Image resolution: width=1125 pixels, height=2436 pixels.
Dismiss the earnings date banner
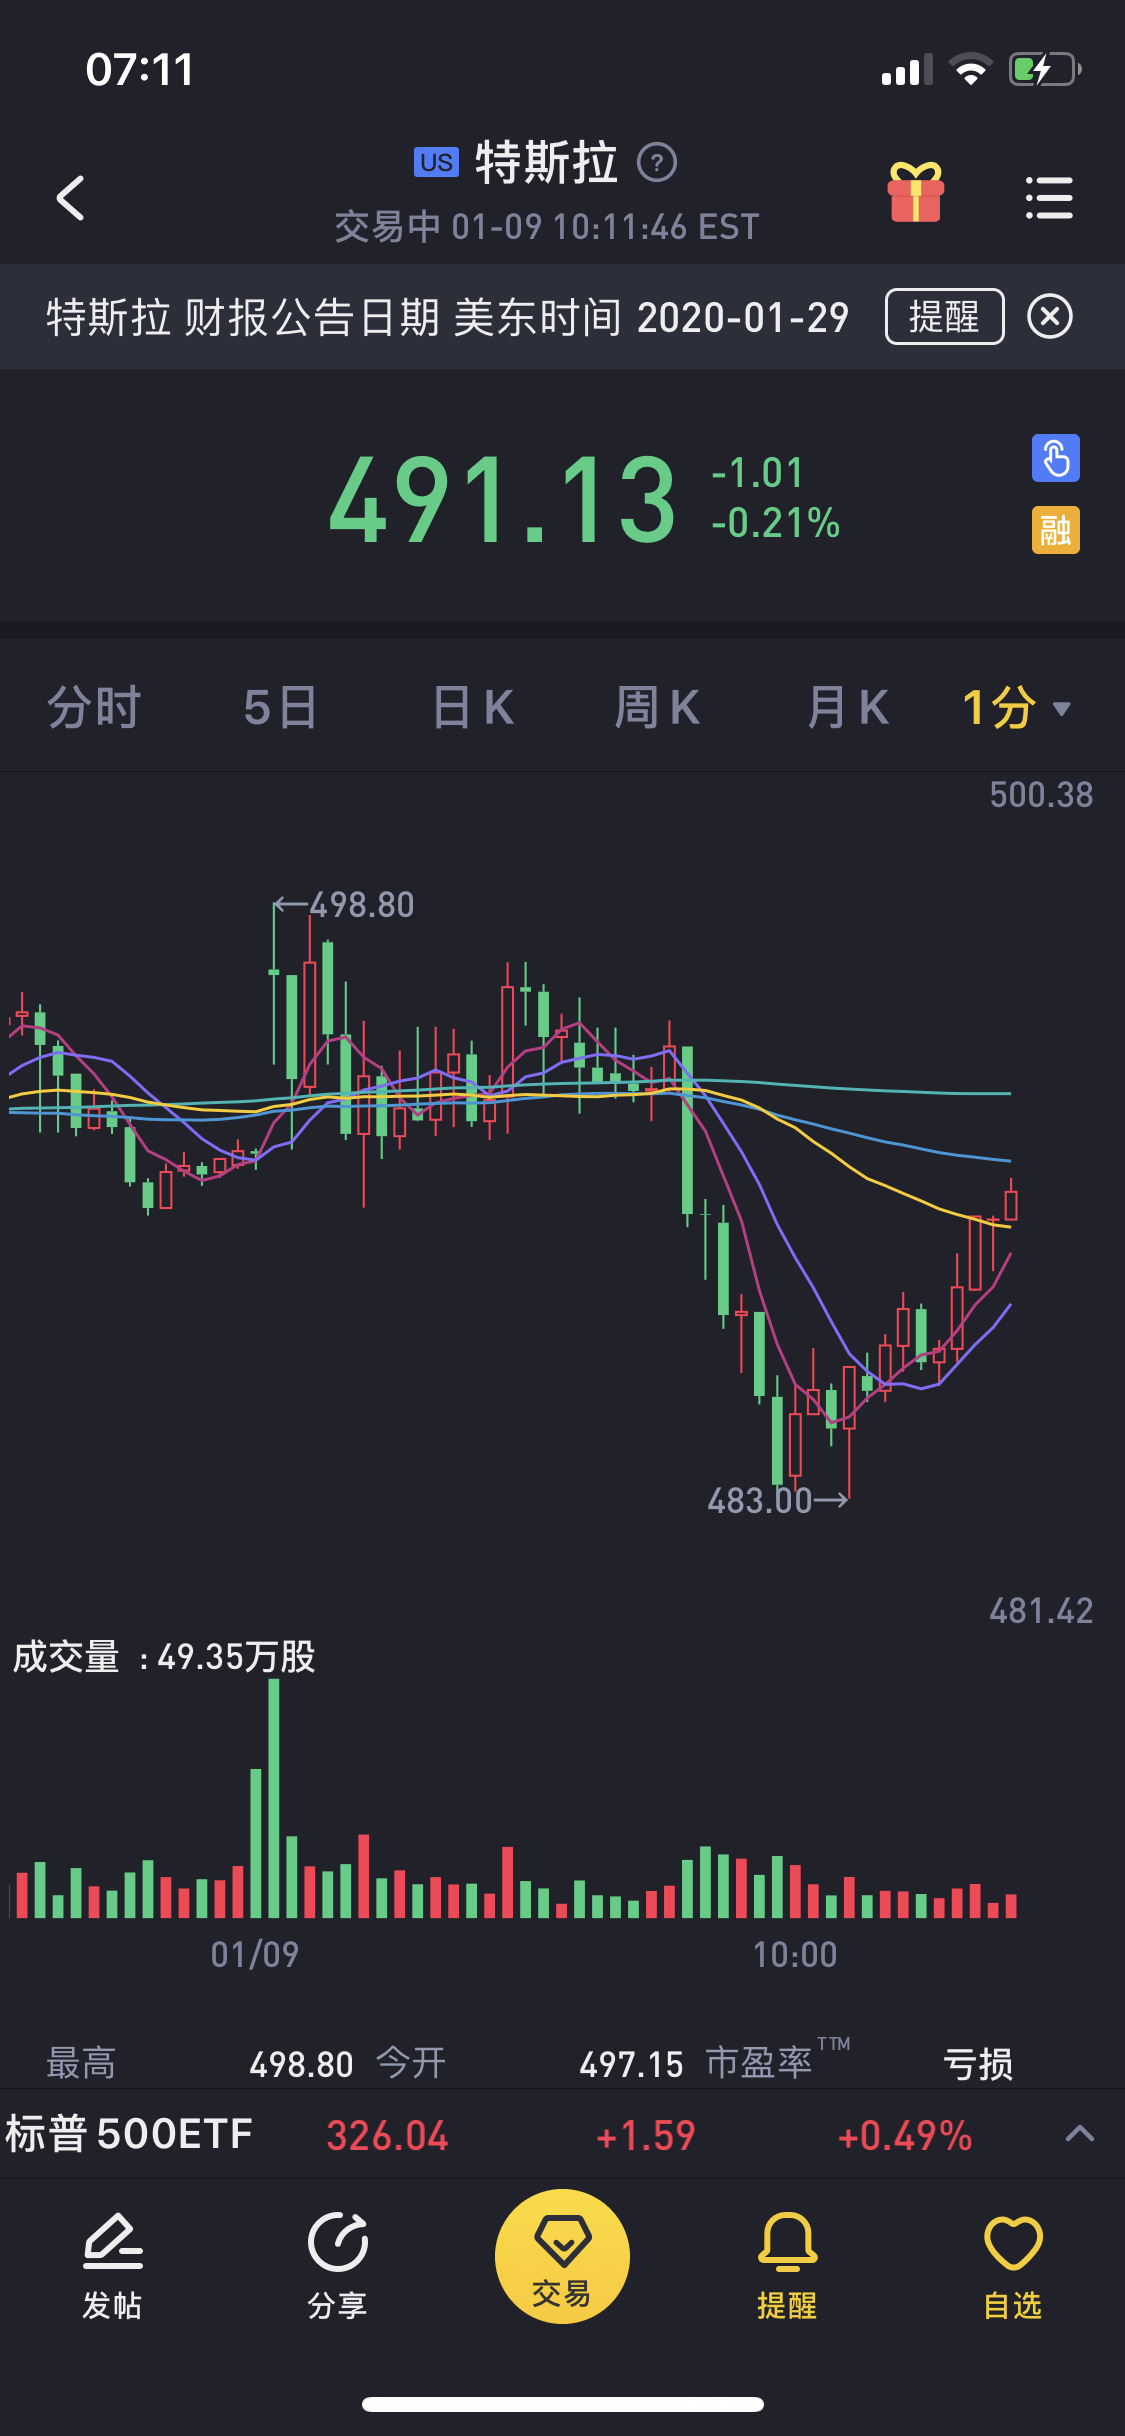pos(1050,317)
